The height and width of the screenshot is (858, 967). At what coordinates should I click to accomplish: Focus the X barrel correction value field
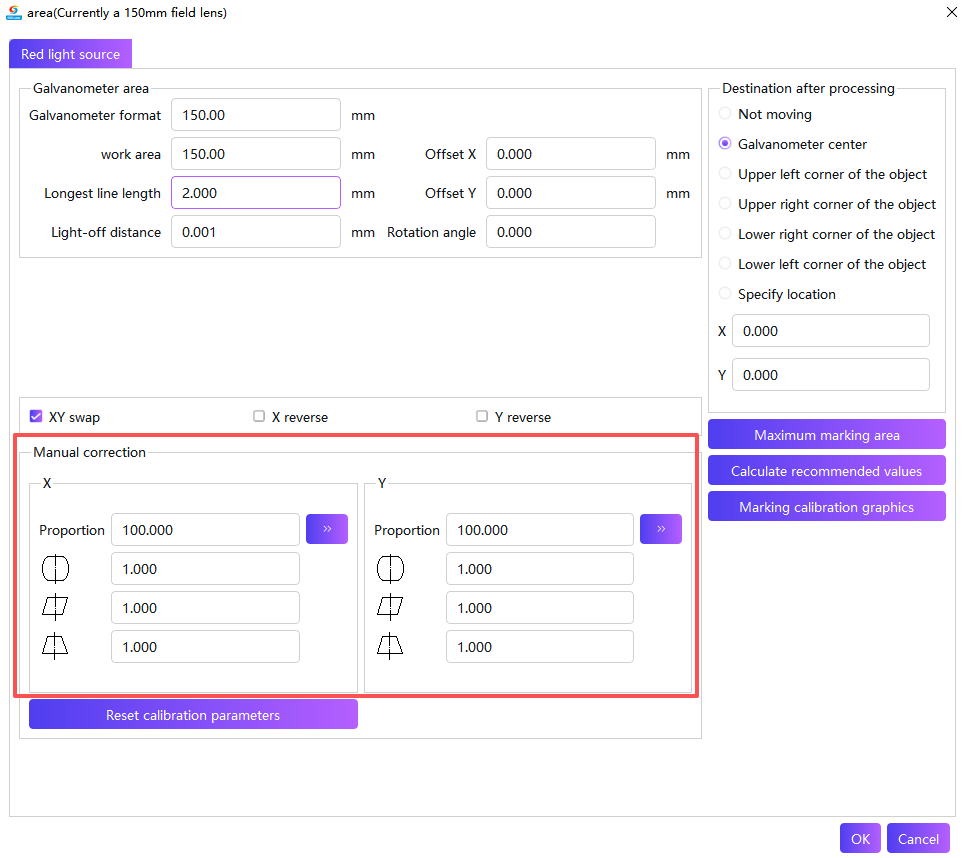click(x=205, y=569)
